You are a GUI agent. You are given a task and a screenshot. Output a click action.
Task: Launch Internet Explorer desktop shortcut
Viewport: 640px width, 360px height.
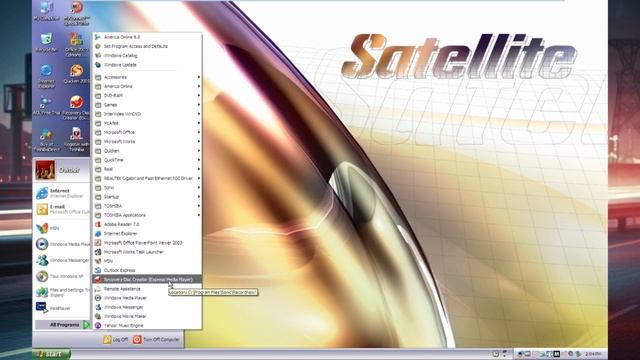coord(46,76)
